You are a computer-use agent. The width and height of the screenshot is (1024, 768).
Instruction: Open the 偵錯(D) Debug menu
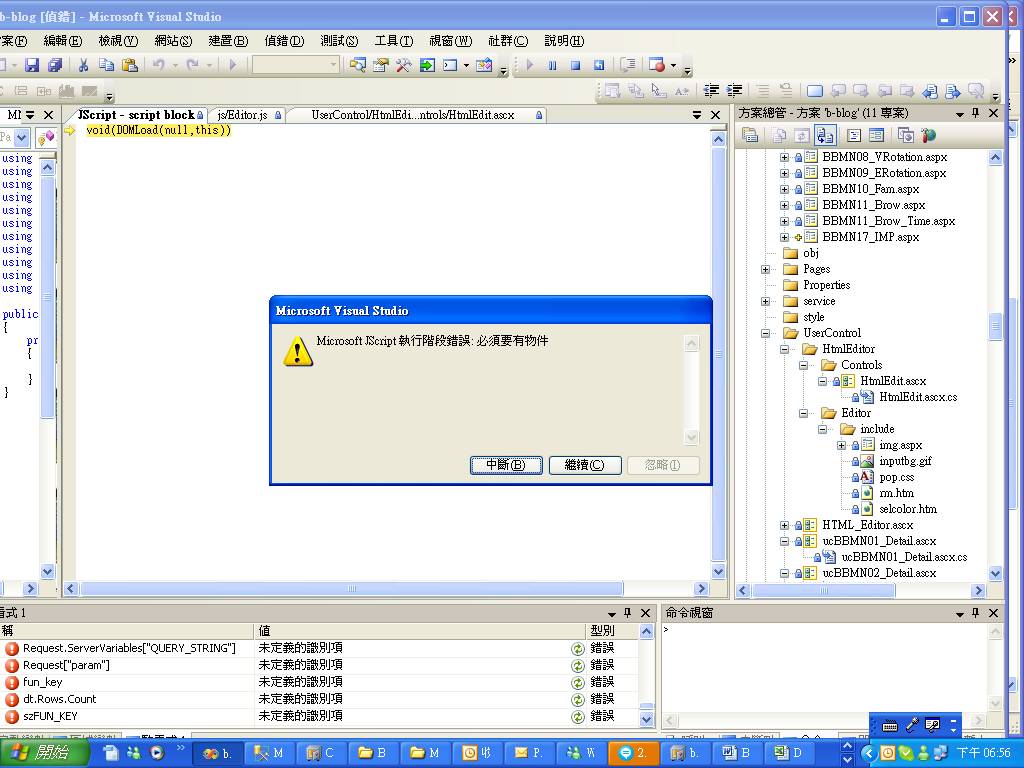283,41
